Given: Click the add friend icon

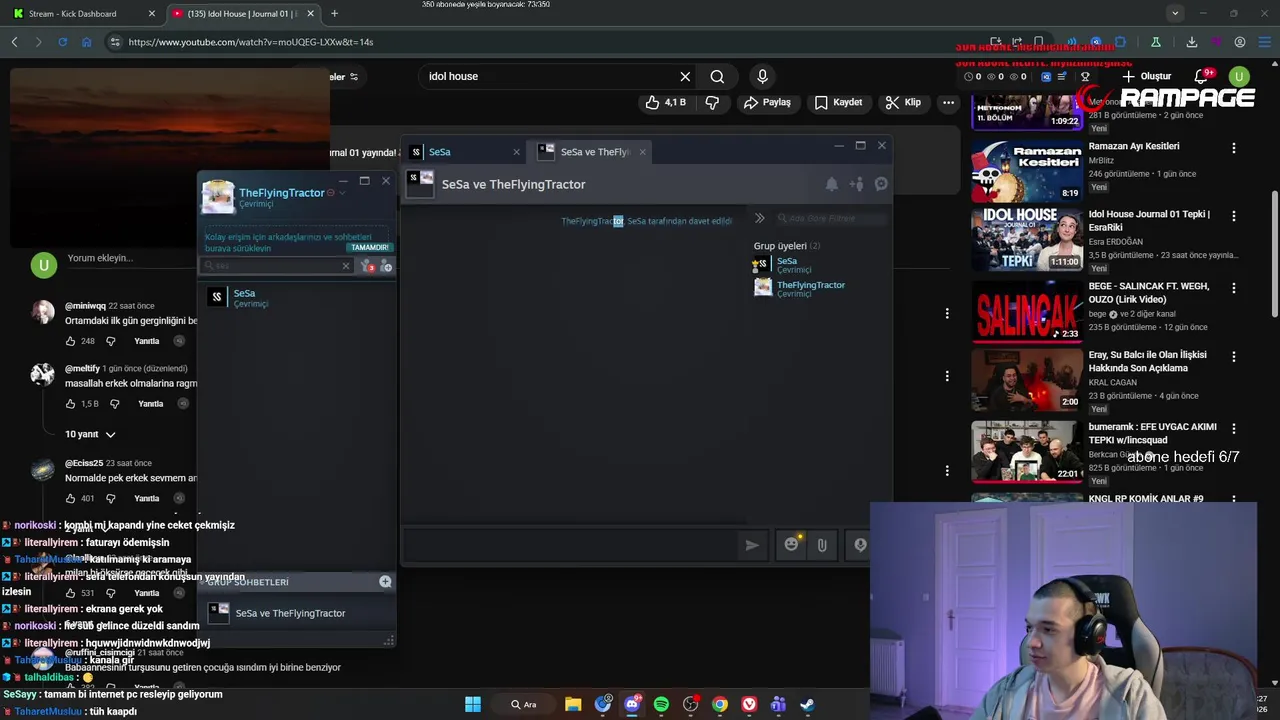Looking at the screenshot, I should point(387,266).
